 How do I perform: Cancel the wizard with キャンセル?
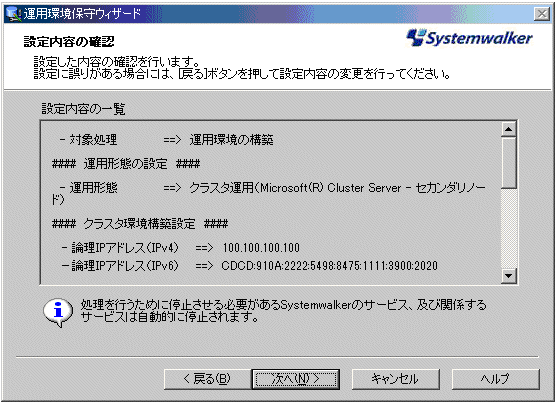pyautogui.click(x=396, y=379)
